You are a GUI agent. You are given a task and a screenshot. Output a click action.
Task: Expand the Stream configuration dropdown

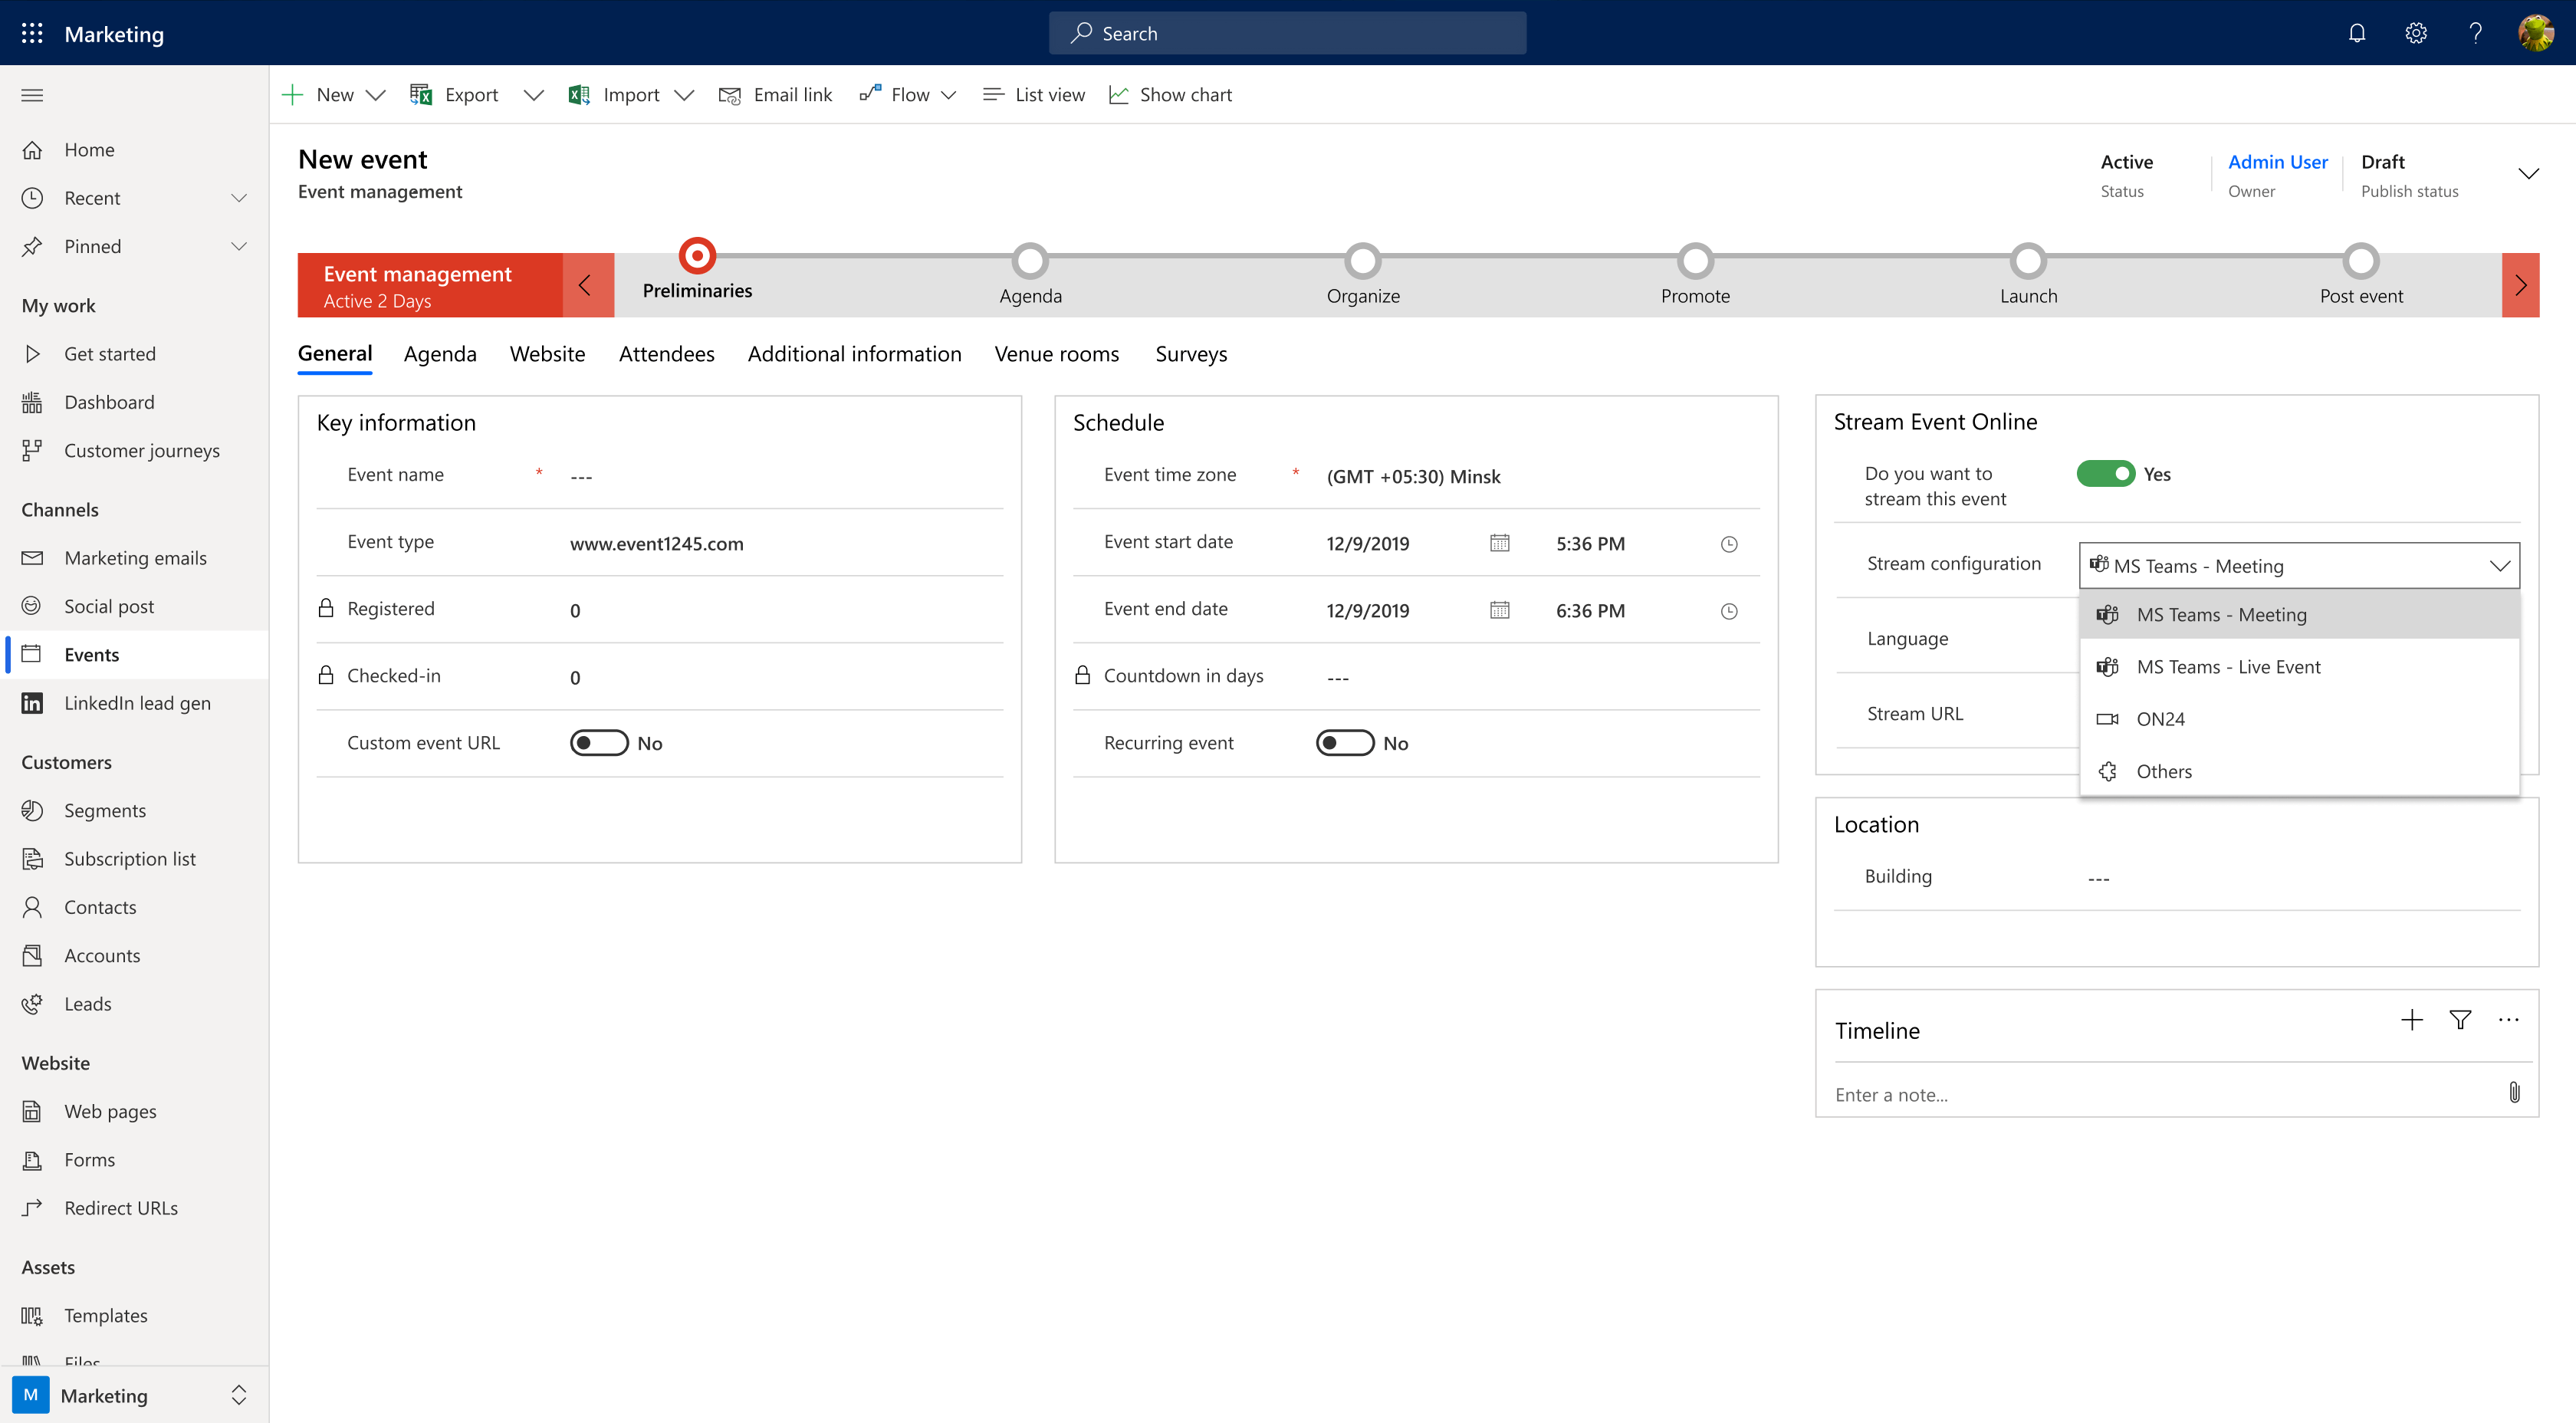[x=2502, y=563]
